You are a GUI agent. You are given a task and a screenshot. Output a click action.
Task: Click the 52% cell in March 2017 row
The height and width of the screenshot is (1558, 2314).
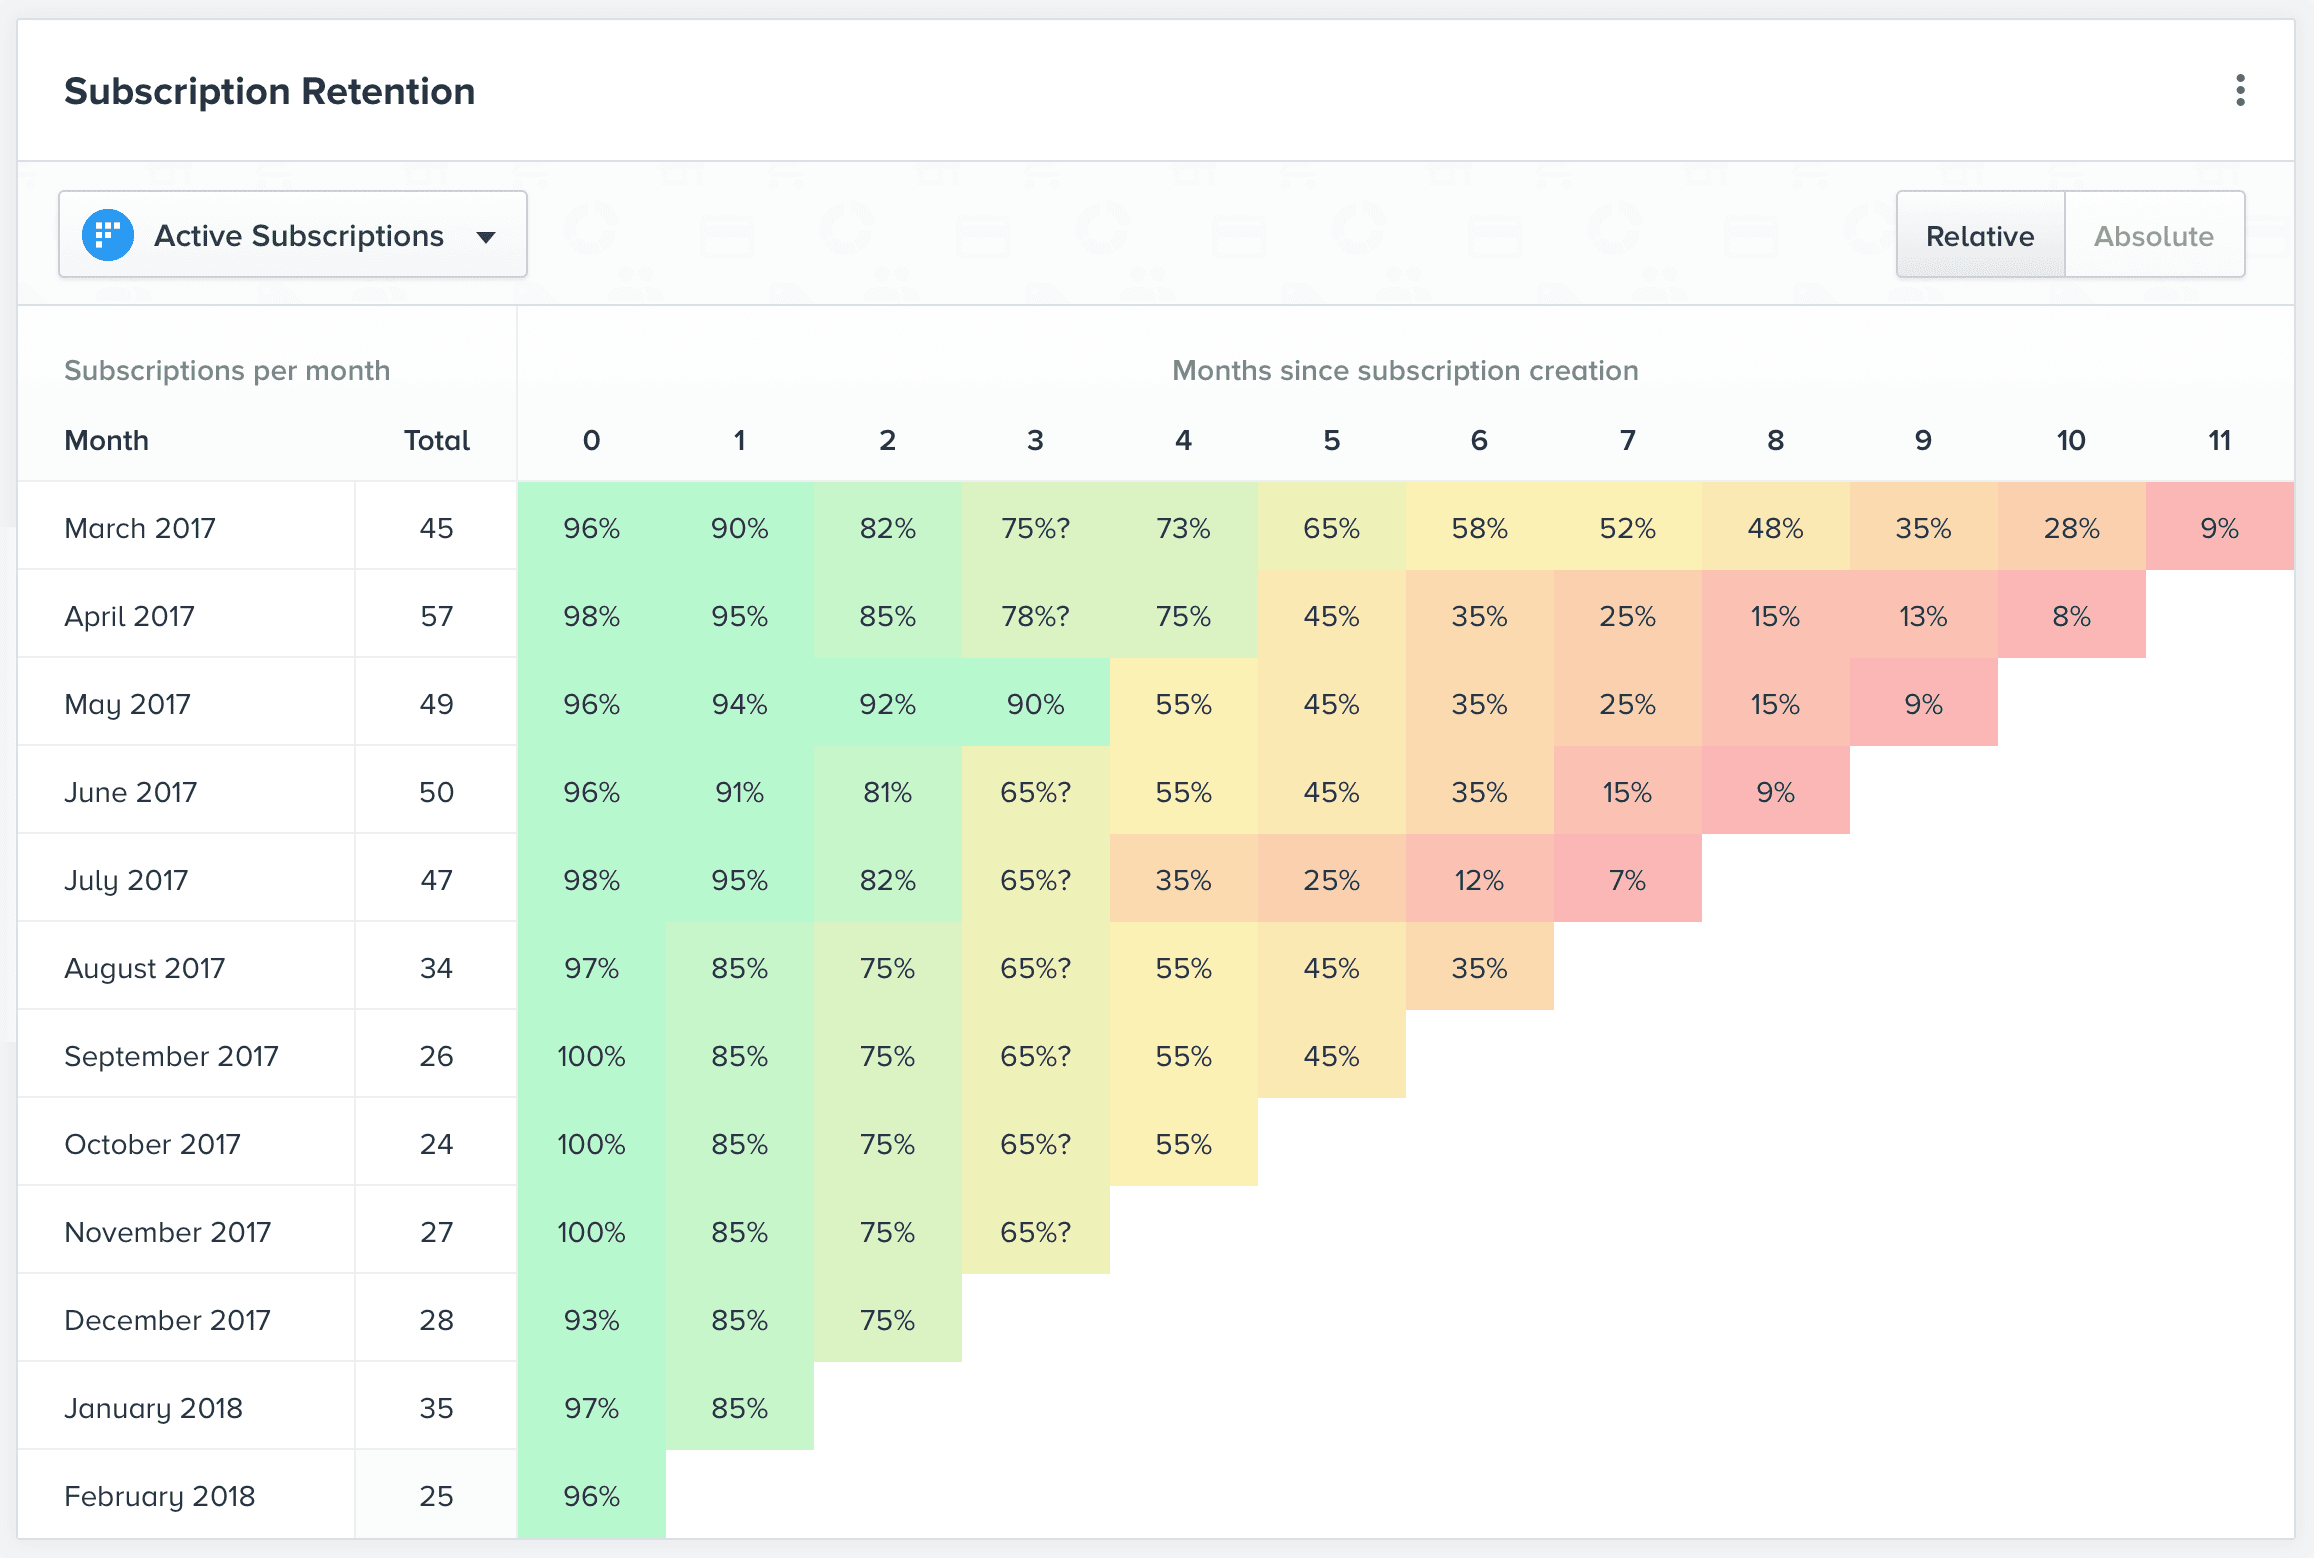(1628, 526)
